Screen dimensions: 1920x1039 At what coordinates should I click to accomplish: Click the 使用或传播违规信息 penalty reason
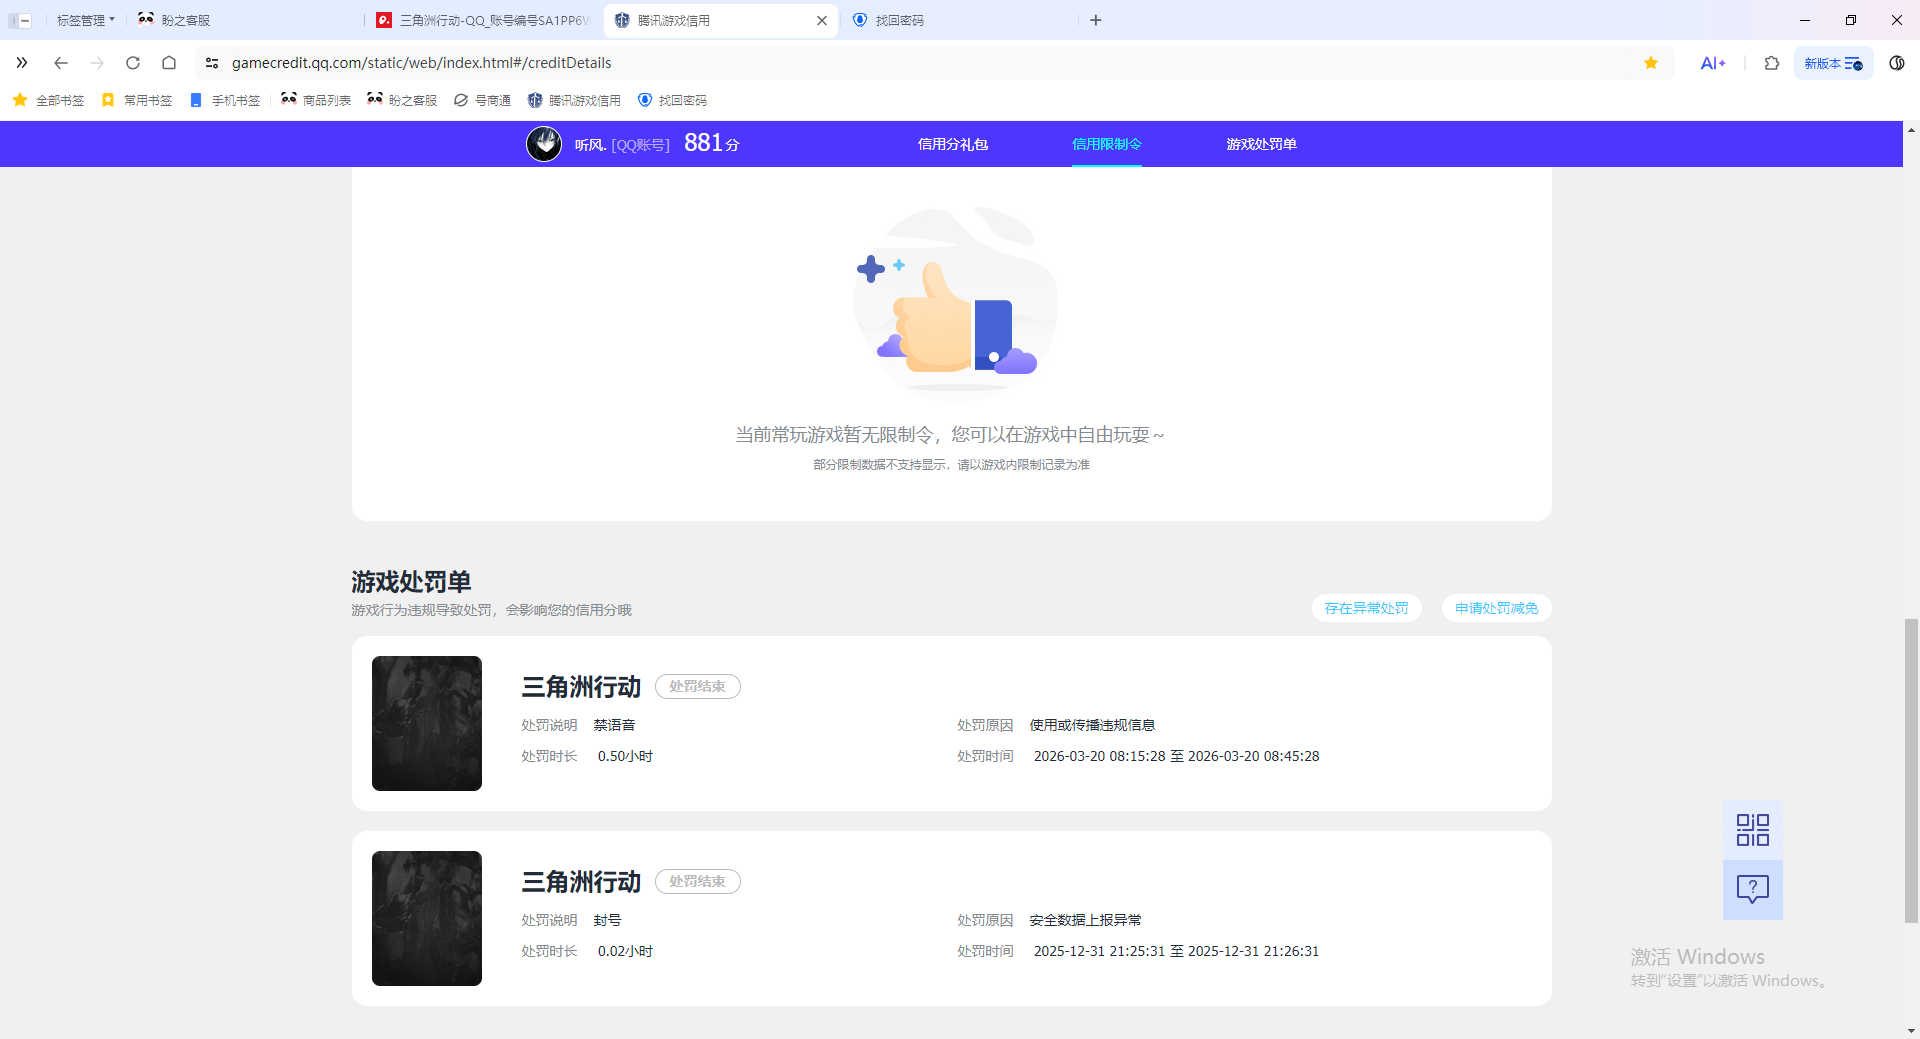tap(1092, 725)
